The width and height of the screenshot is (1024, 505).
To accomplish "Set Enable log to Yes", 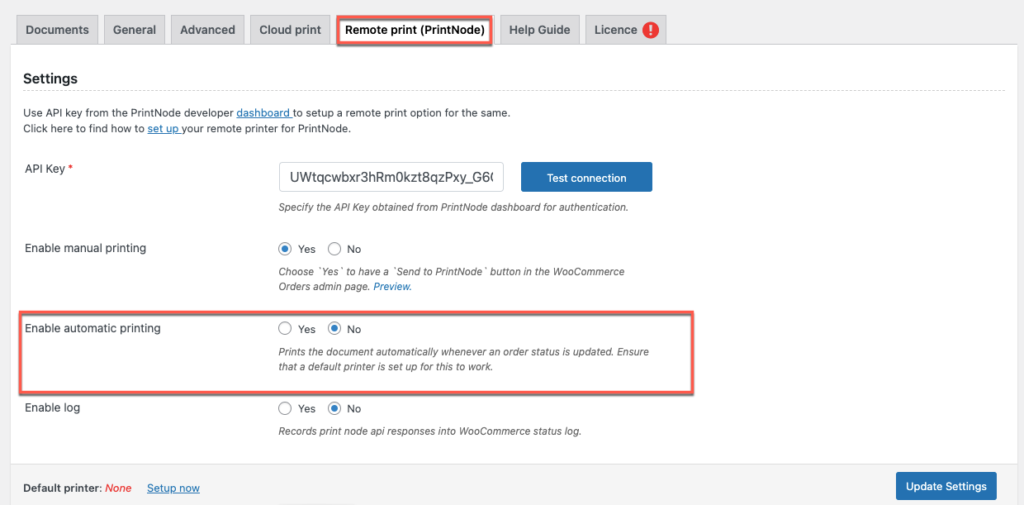I will [284, 408].
